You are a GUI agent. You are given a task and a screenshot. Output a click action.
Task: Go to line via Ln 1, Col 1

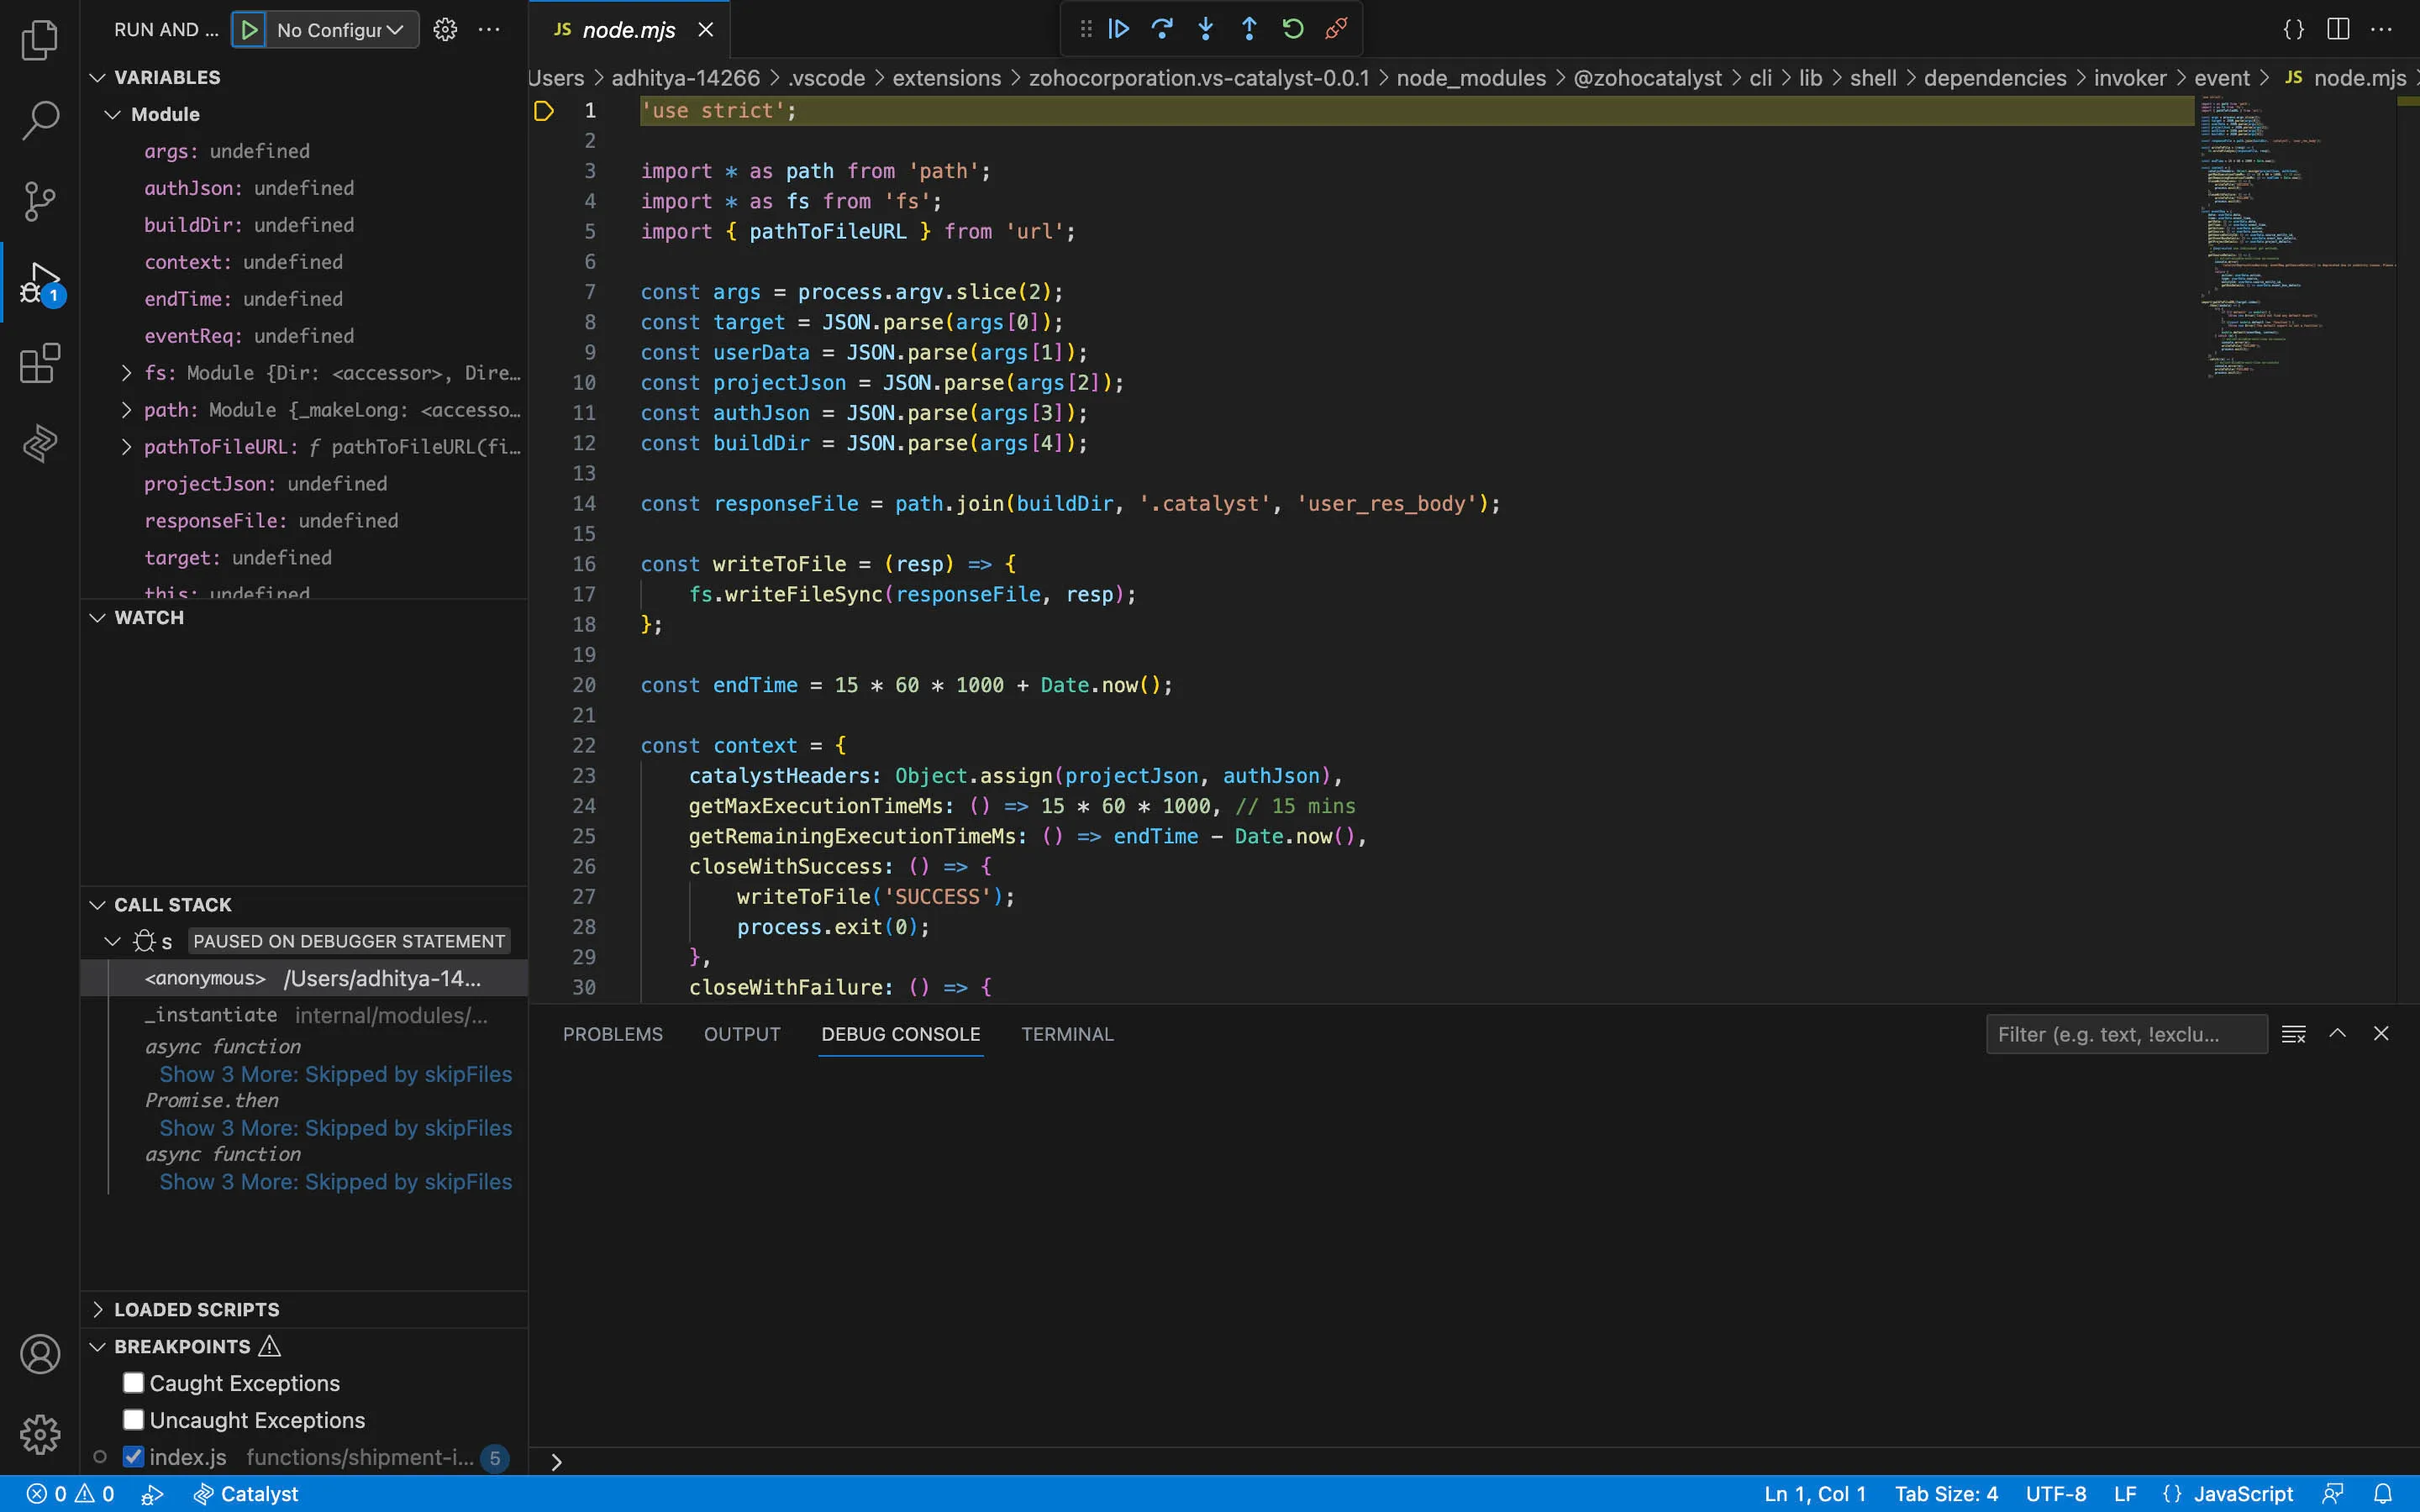1815,1494
